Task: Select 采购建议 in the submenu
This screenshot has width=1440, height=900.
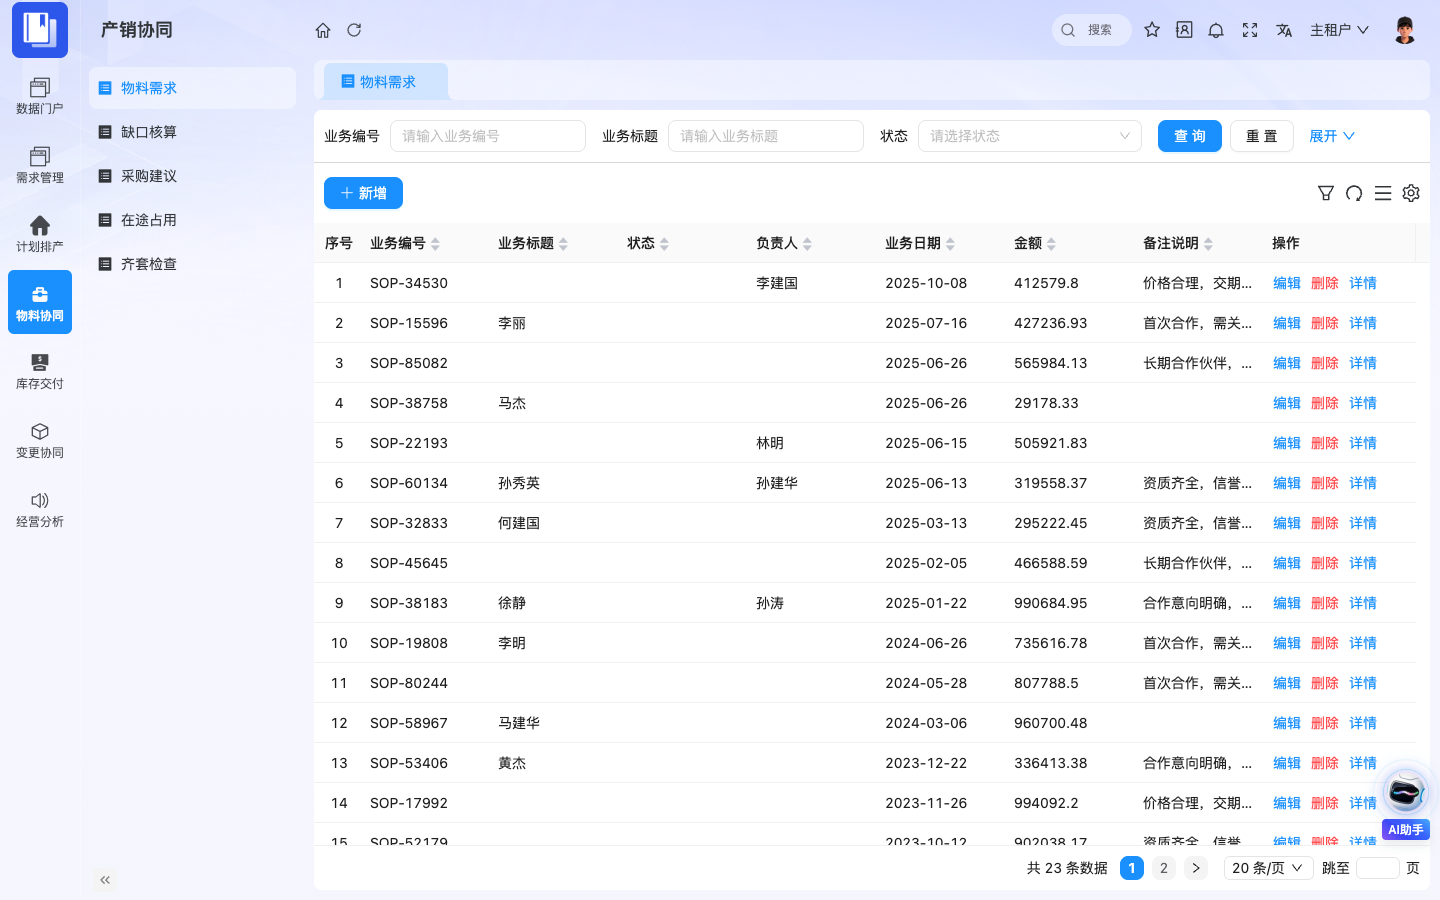Action: (x=192, y=176)
